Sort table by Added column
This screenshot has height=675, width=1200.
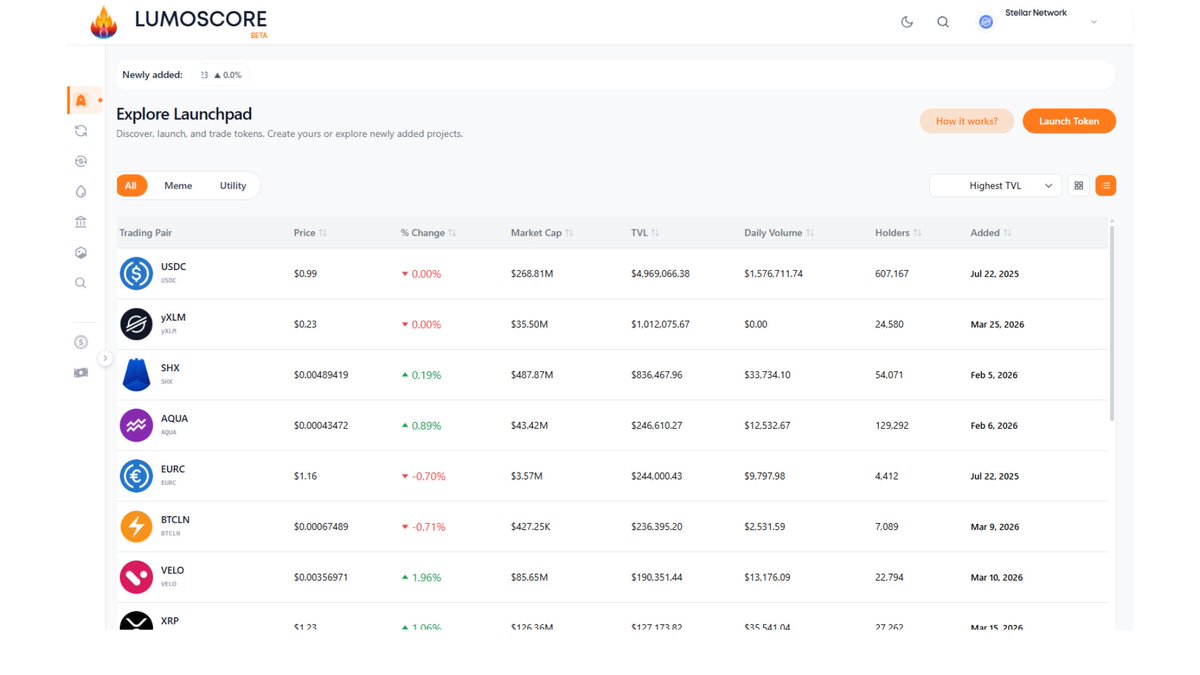[991, 233]
